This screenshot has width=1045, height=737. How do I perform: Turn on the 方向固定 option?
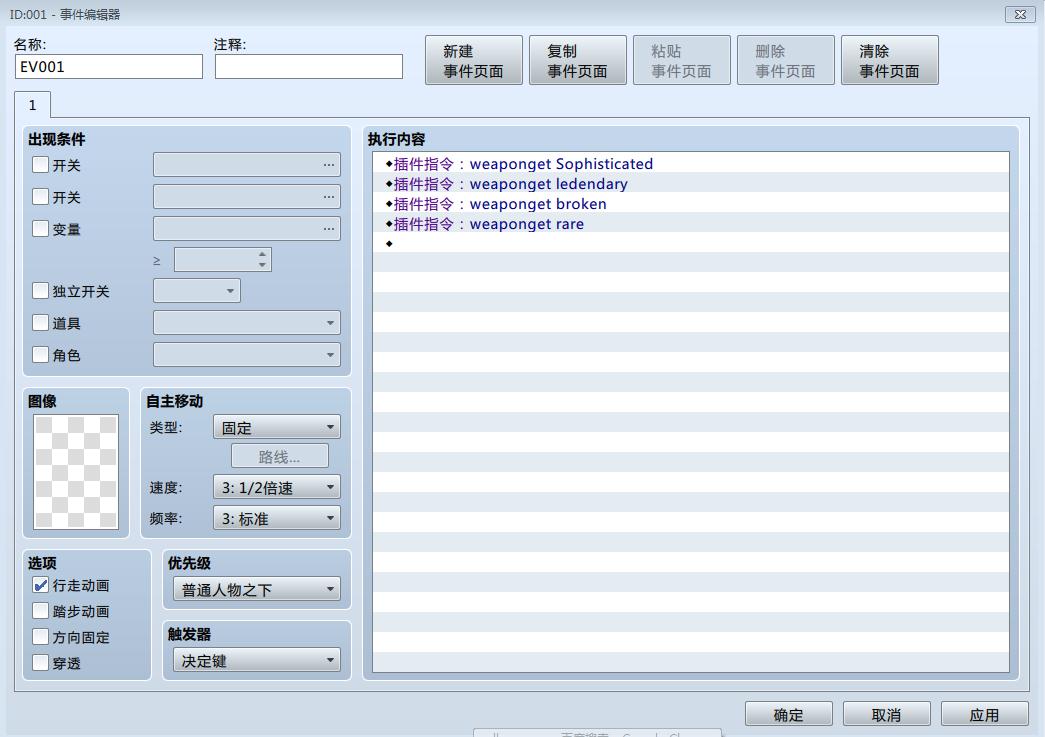(41, 637)
